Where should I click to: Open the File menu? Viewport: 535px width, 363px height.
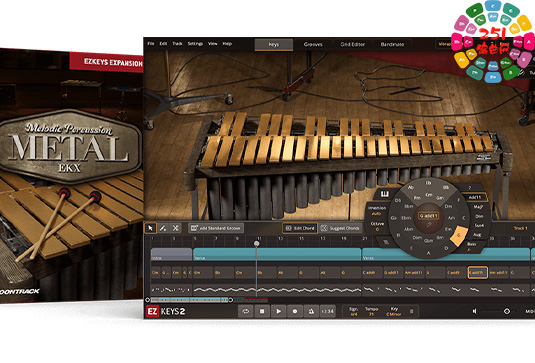point(151,44)
